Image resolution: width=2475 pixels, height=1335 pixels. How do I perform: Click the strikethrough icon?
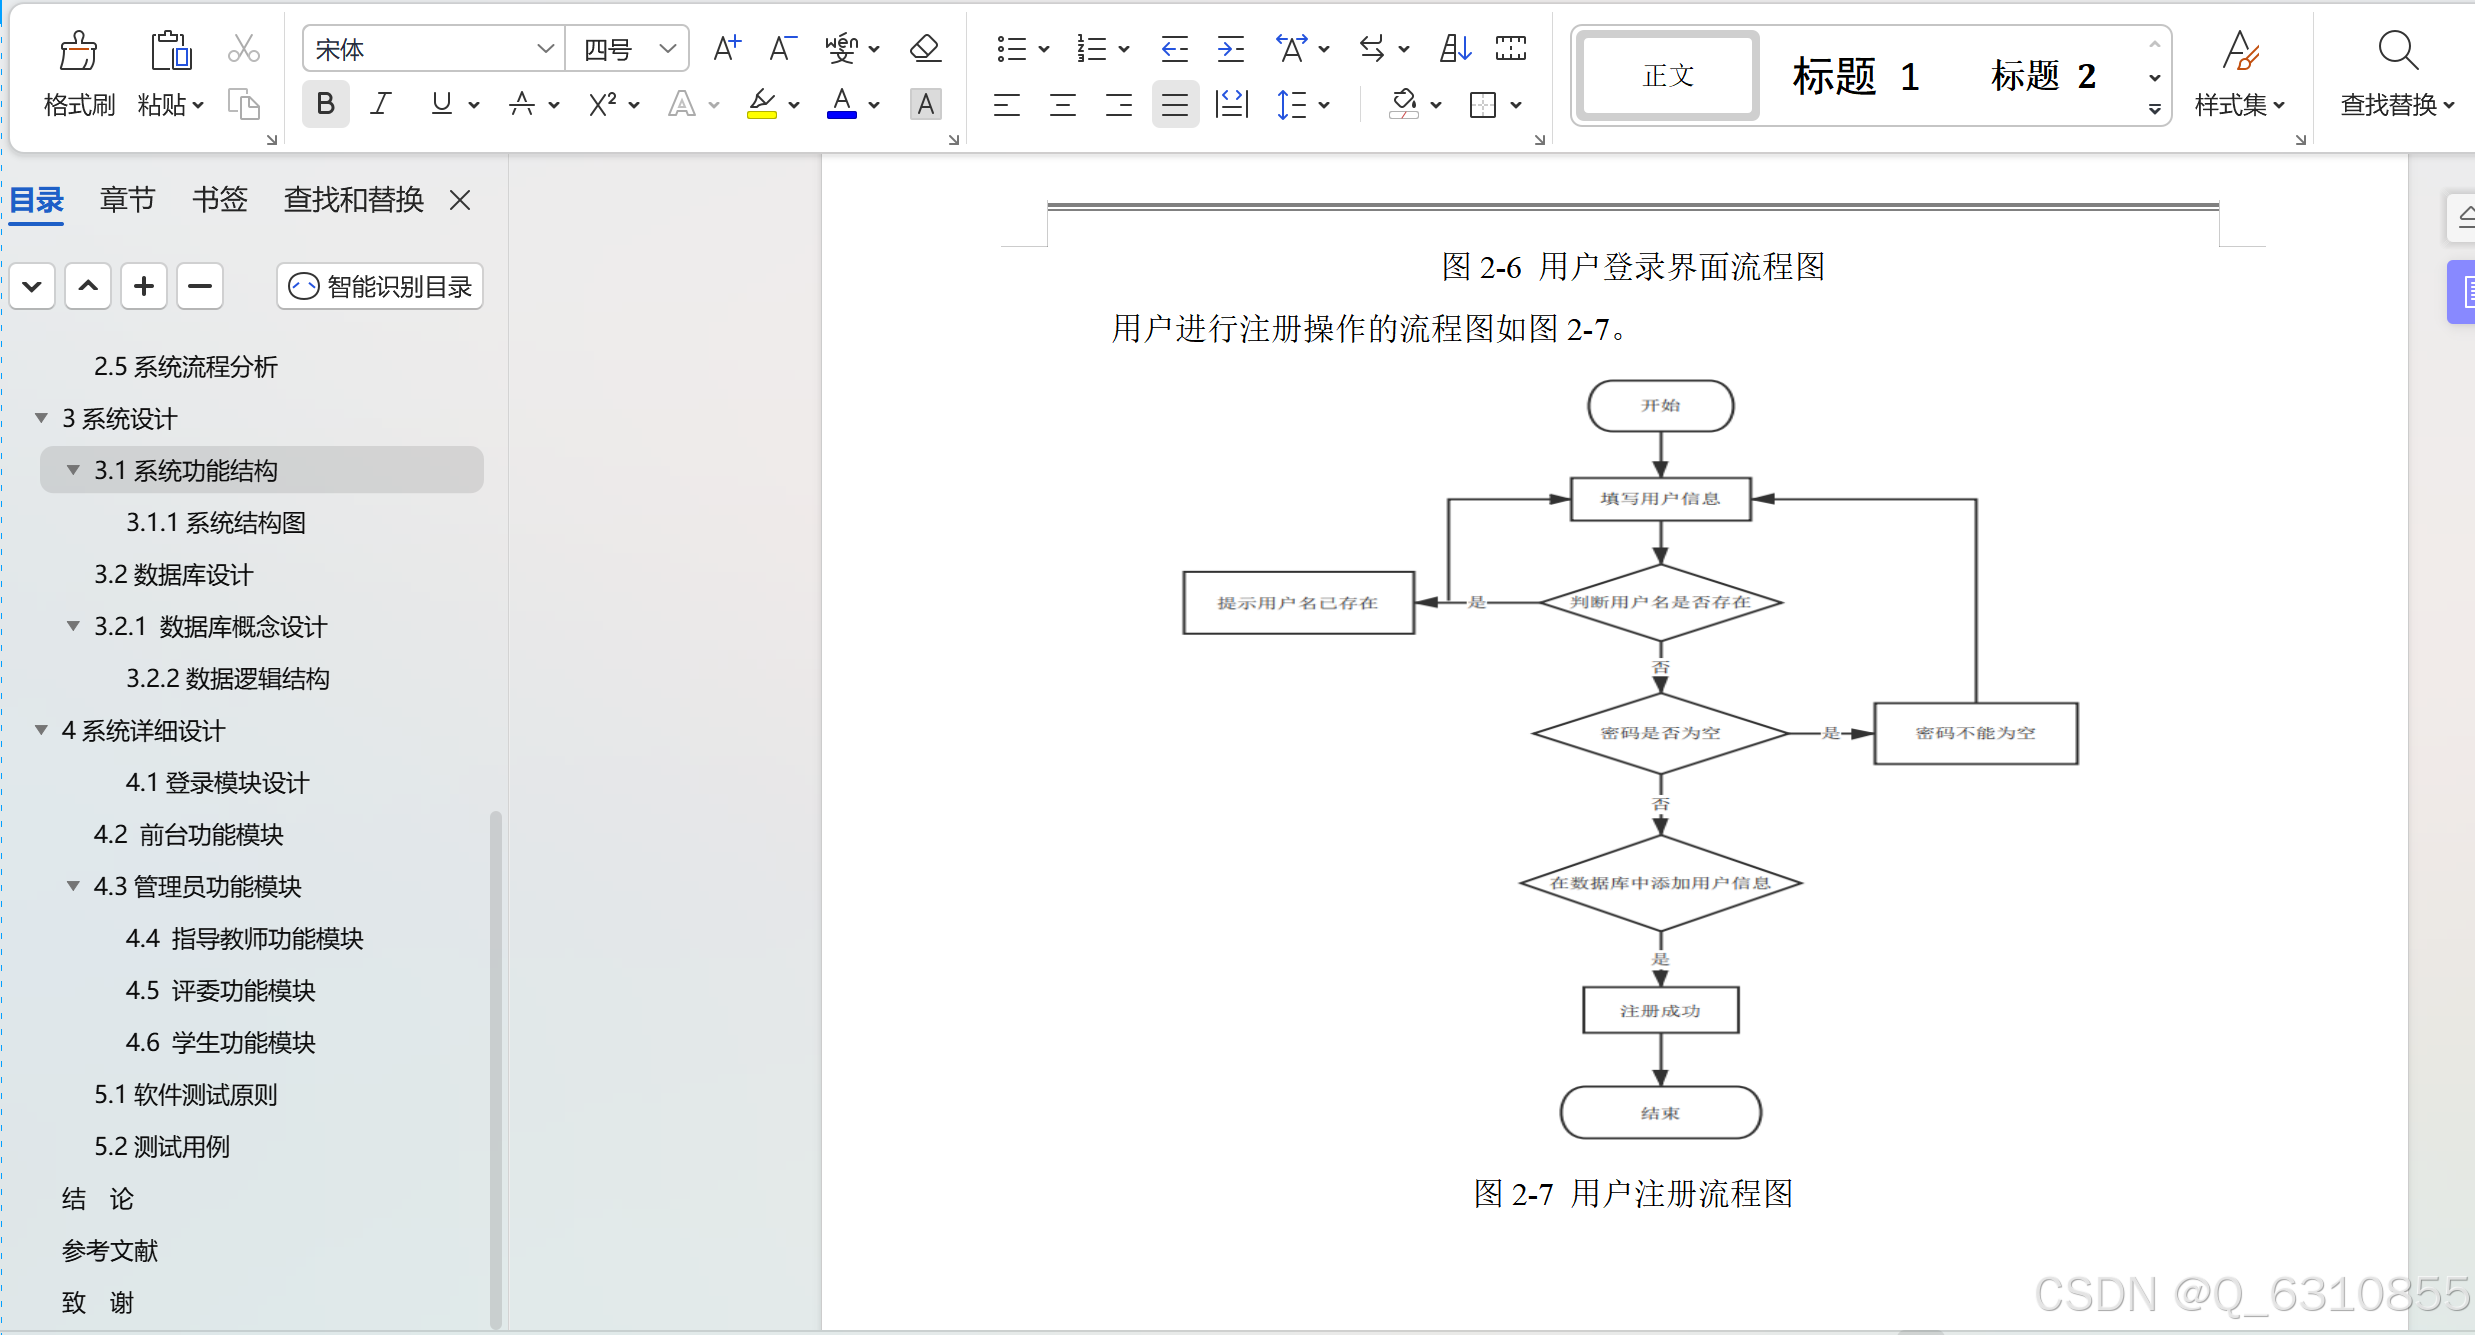(521, 104)
